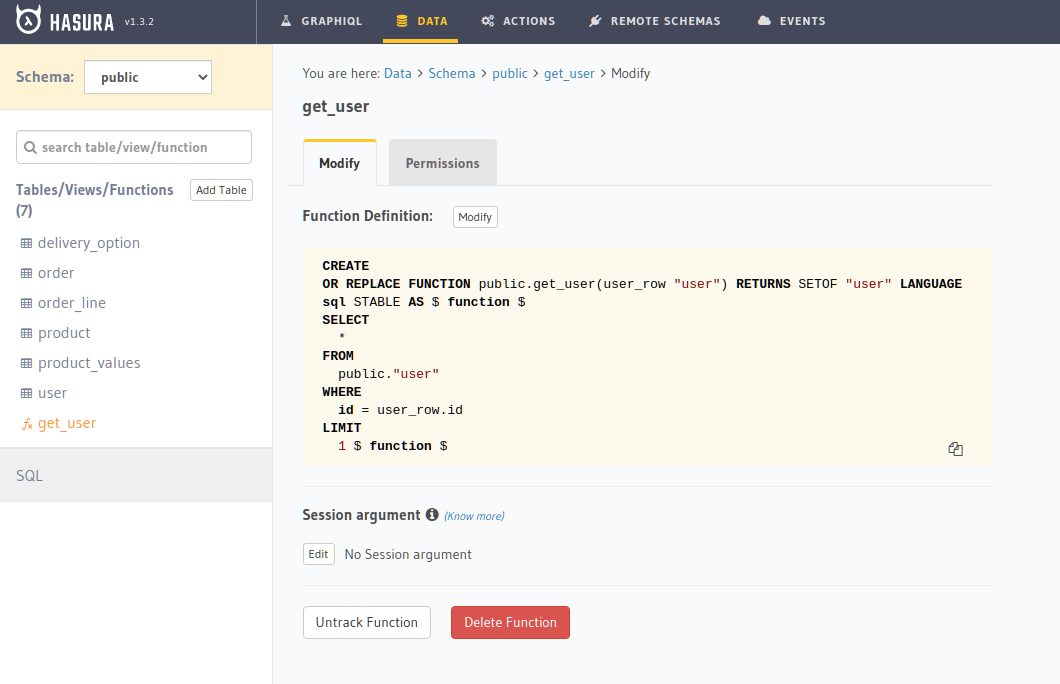The width and height of the screenshot is (1060, 684).
Task: Open the Schema selector showing public
Action: click(147, 76)
